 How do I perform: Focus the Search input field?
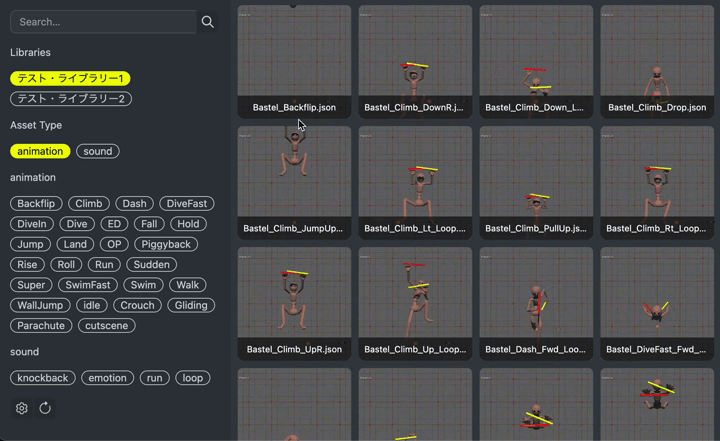point(103,22)
